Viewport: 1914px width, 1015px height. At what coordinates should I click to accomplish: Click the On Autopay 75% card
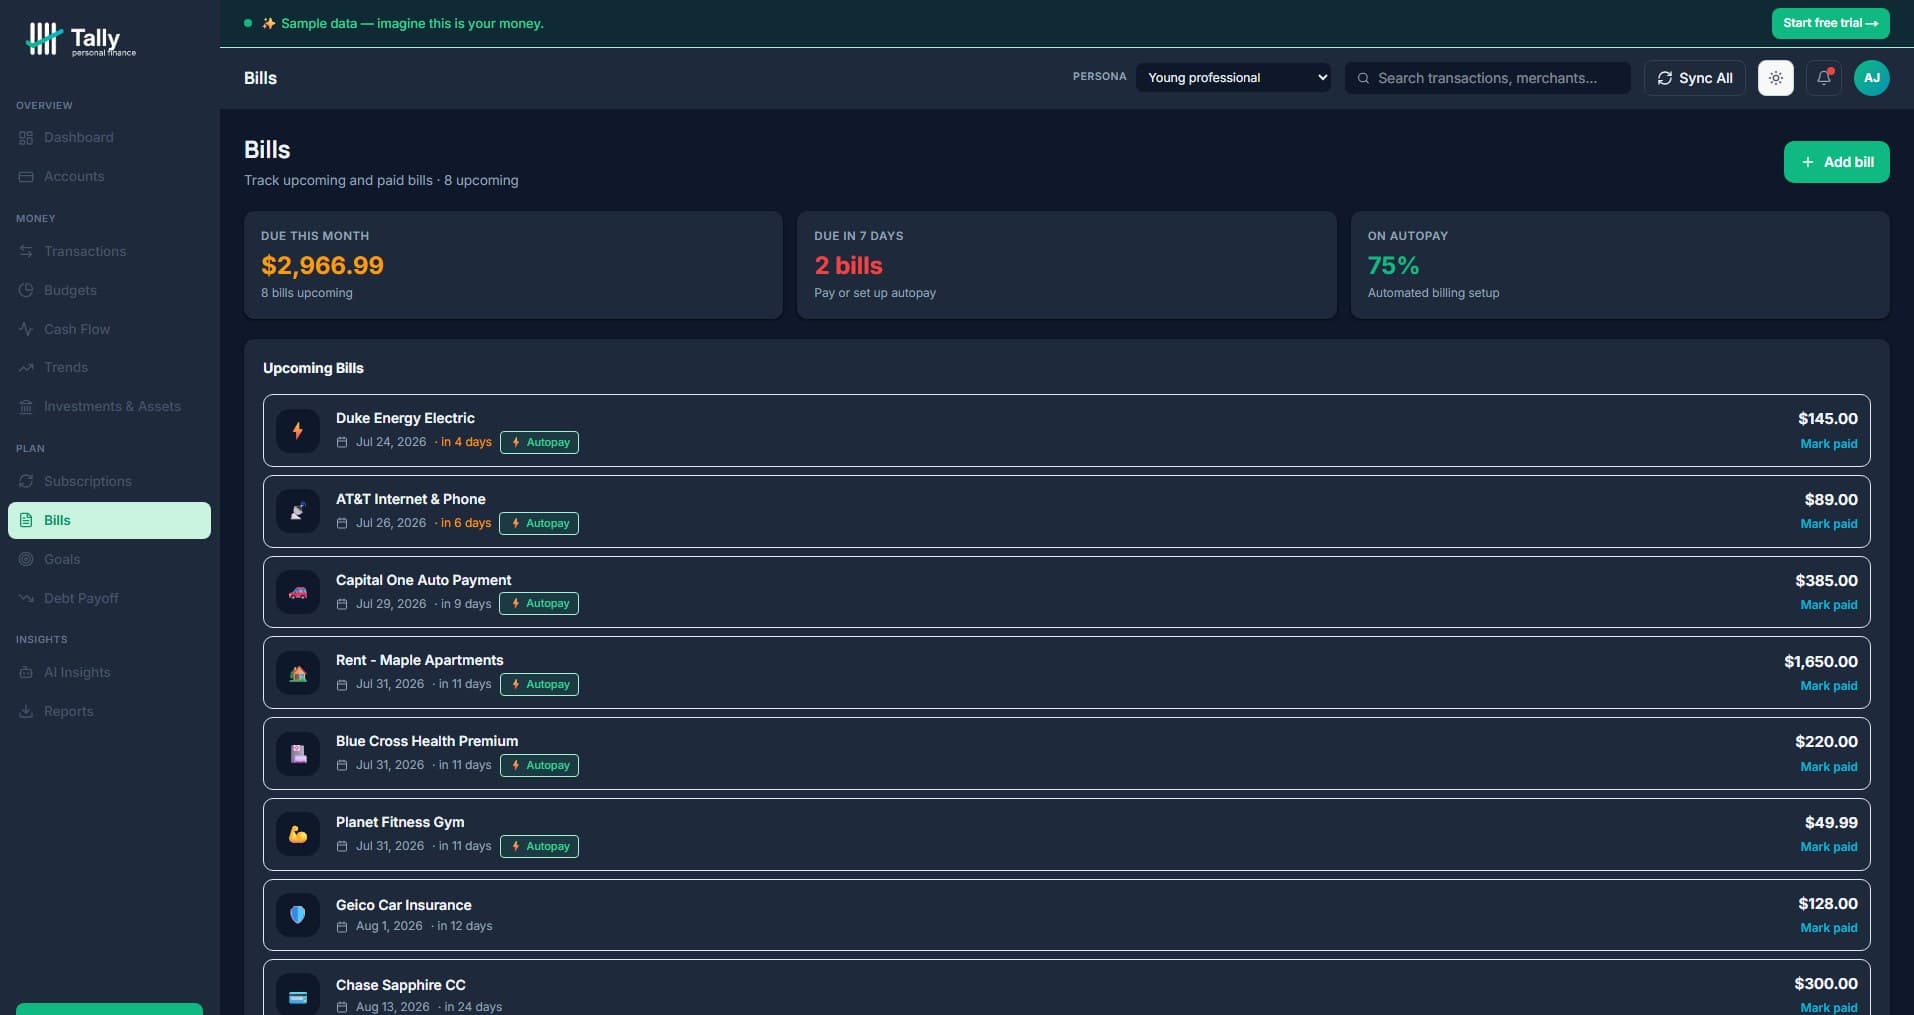pyautogui.click(x=1620, y=265)
